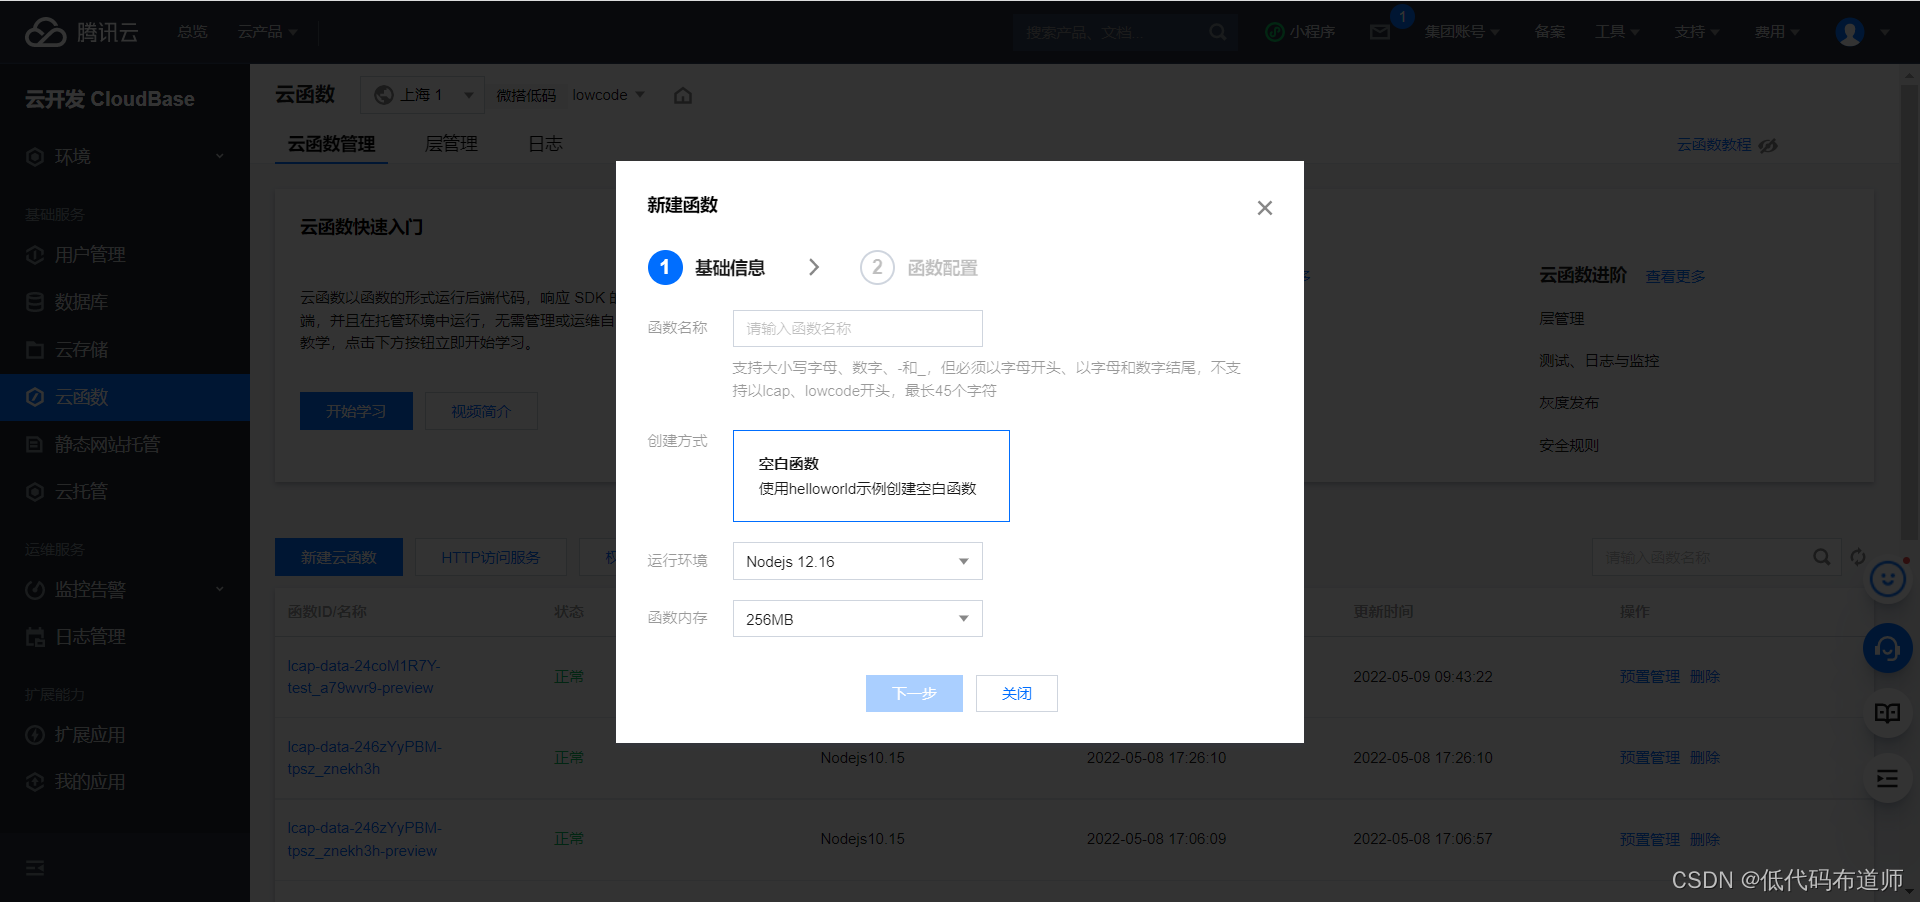
Task: Click the Tencent Cloud logo
Action: [x=81, y=32]
